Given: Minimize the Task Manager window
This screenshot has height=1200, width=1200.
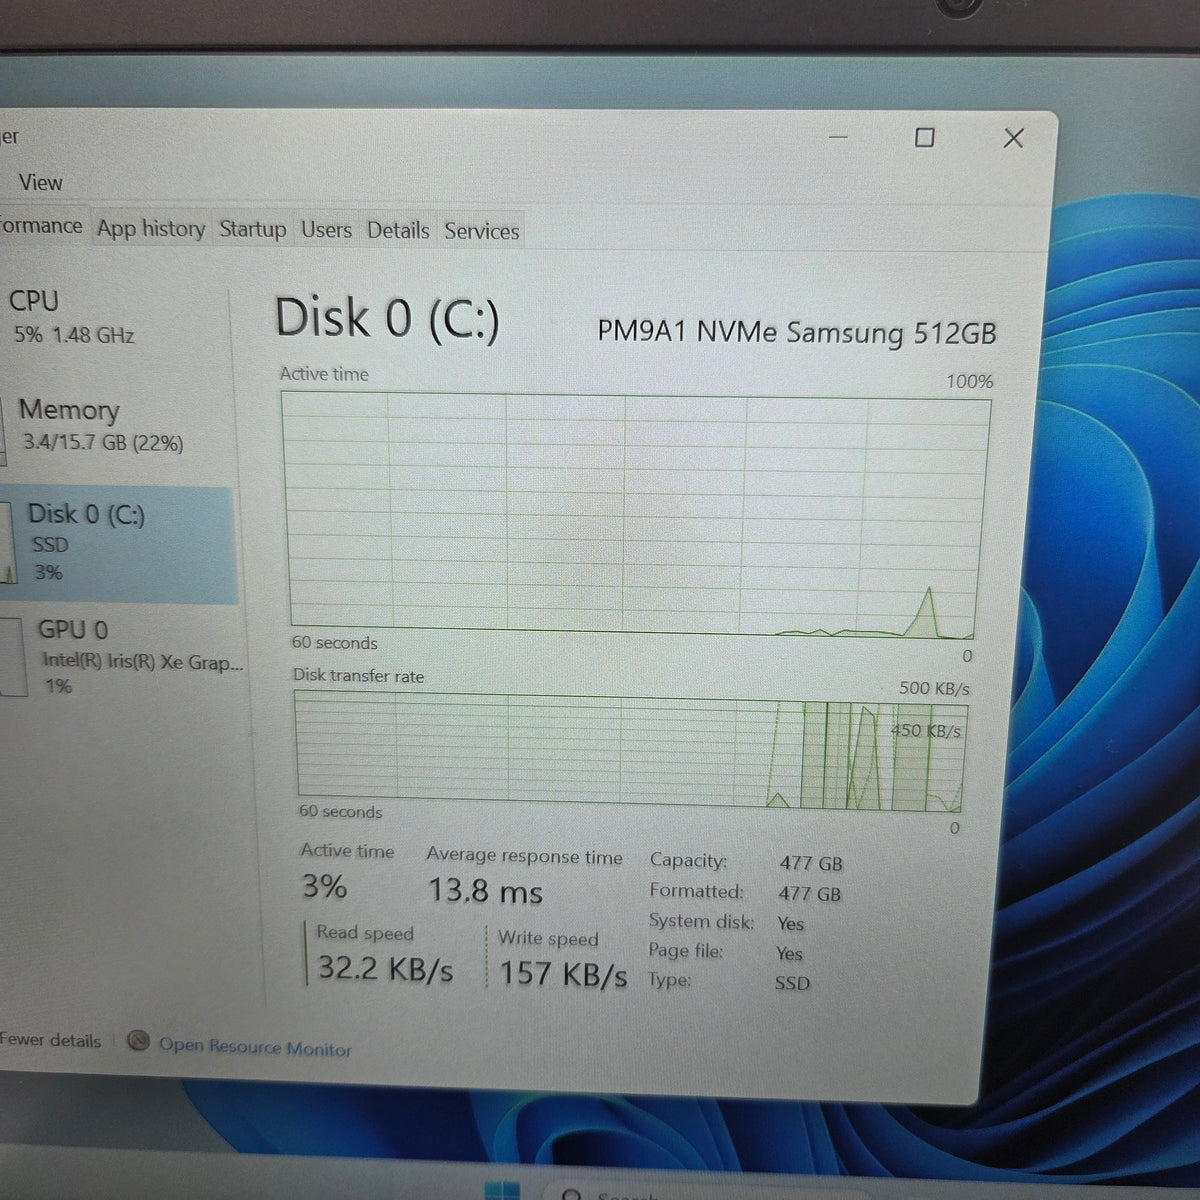Looking at the screenshot, I should pyautogui.click(x=838, y=137).
